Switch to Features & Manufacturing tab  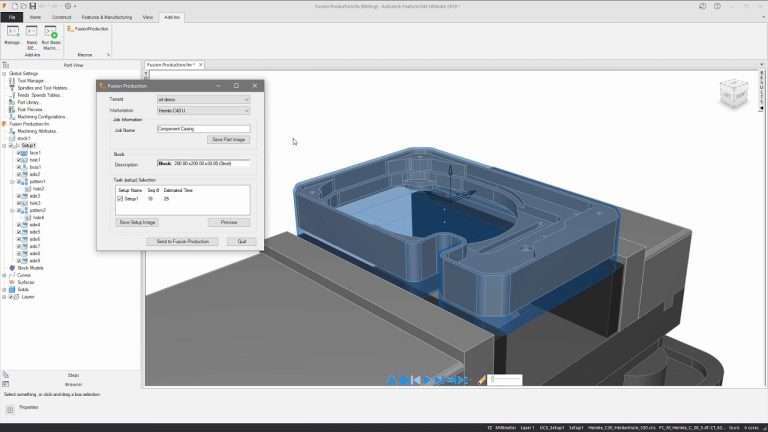pyautogui.click(x=107, y=17)
